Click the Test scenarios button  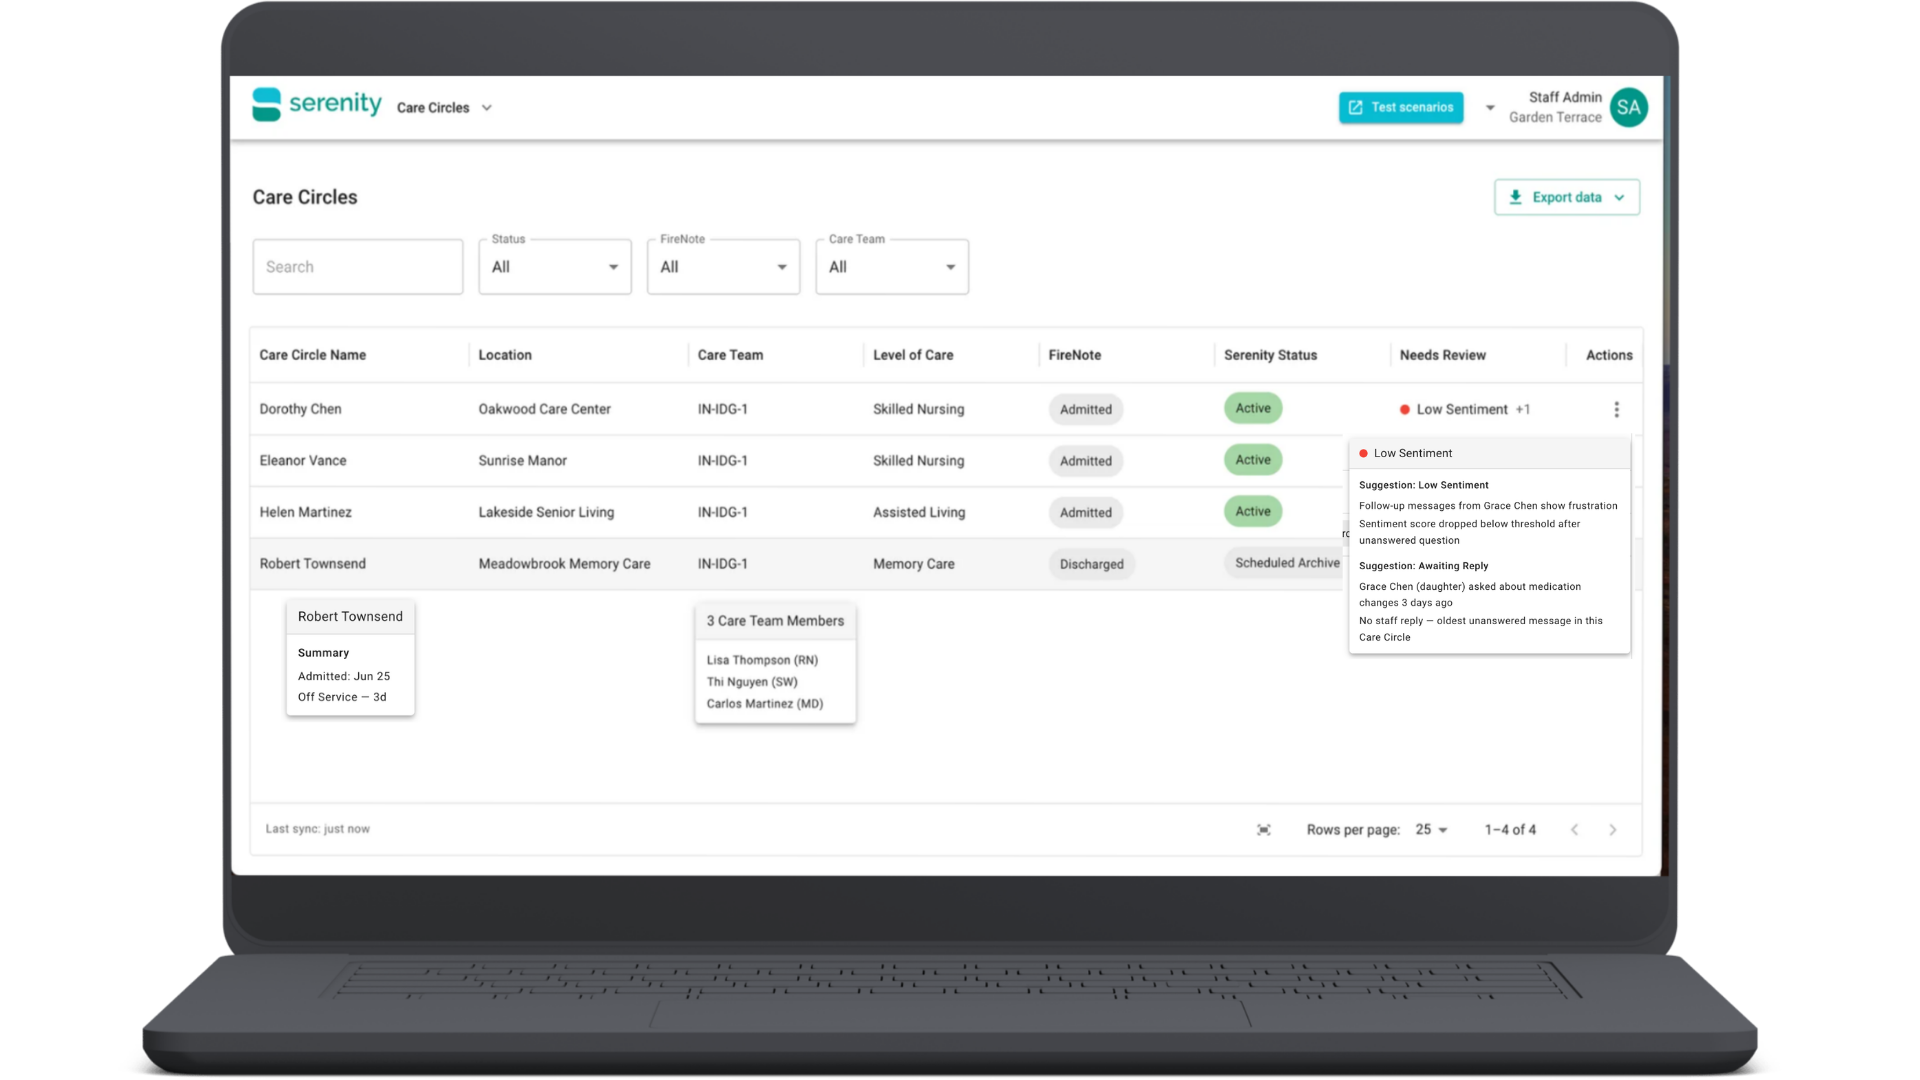point(1400,107)
